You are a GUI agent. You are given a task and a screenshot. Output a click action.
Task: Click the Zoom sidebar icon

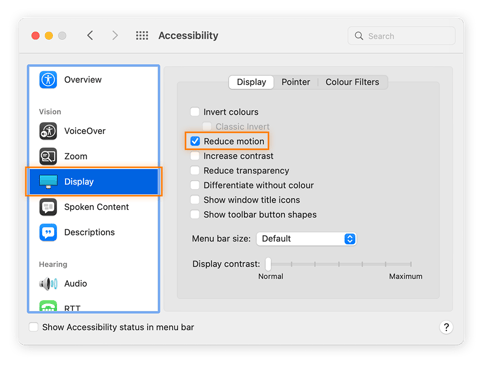click(x=48, y=156)
